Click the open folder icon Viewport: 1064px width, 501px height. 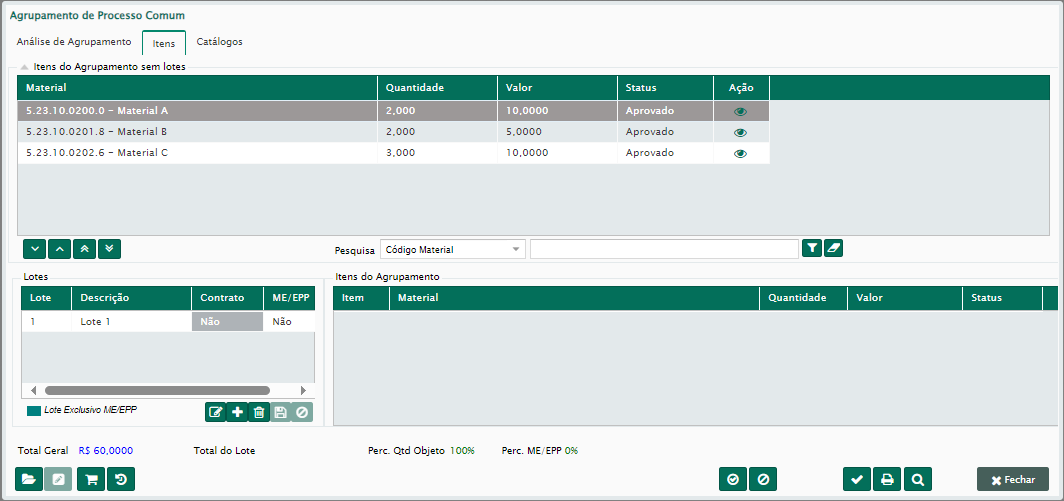click(29, 479)
